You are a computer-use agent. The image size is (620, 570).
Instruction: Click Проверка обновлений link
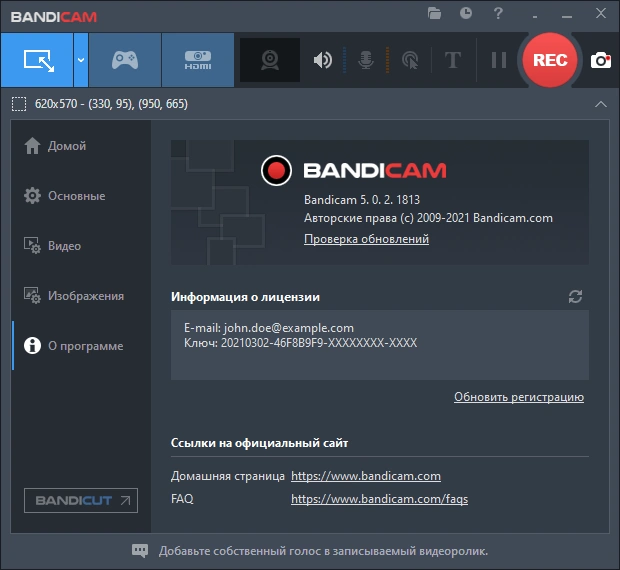[x=366, y=239]
